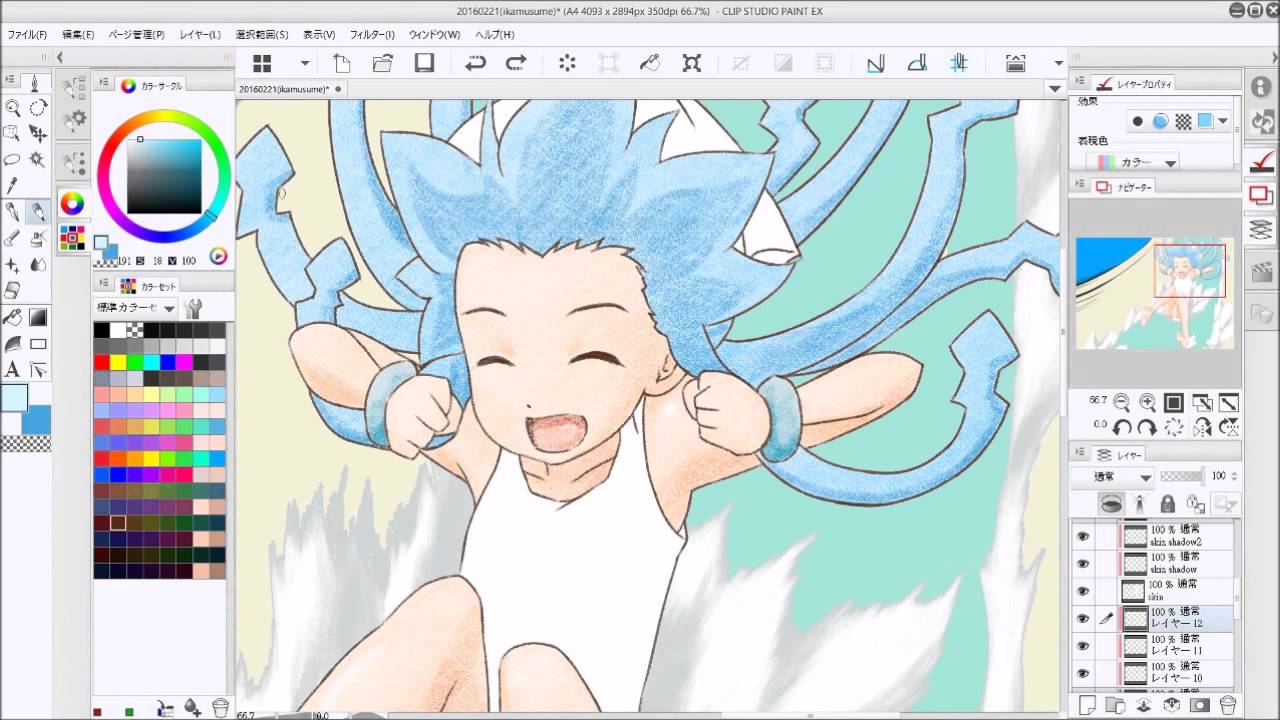Open the ファイル(F) menu
Image resolution: width=1280 pixels, height=720 pixels.
tap(27, 34)
